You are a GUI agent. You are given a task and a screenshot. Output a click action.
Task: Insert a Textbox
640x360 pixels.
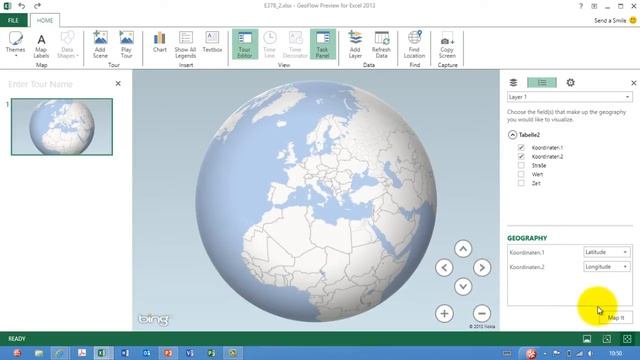tap(212, 42)
